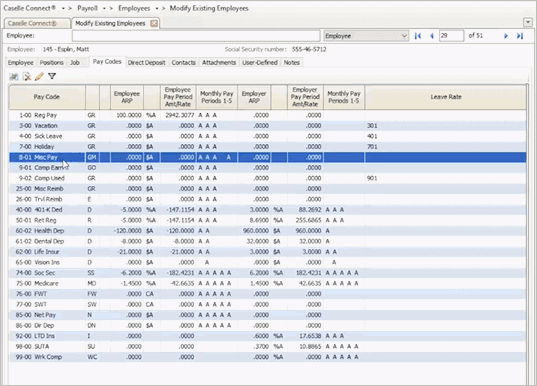The width and height of the screenshot is (537, 386).
Task: Open the Job tab
Action: (75, 62)
